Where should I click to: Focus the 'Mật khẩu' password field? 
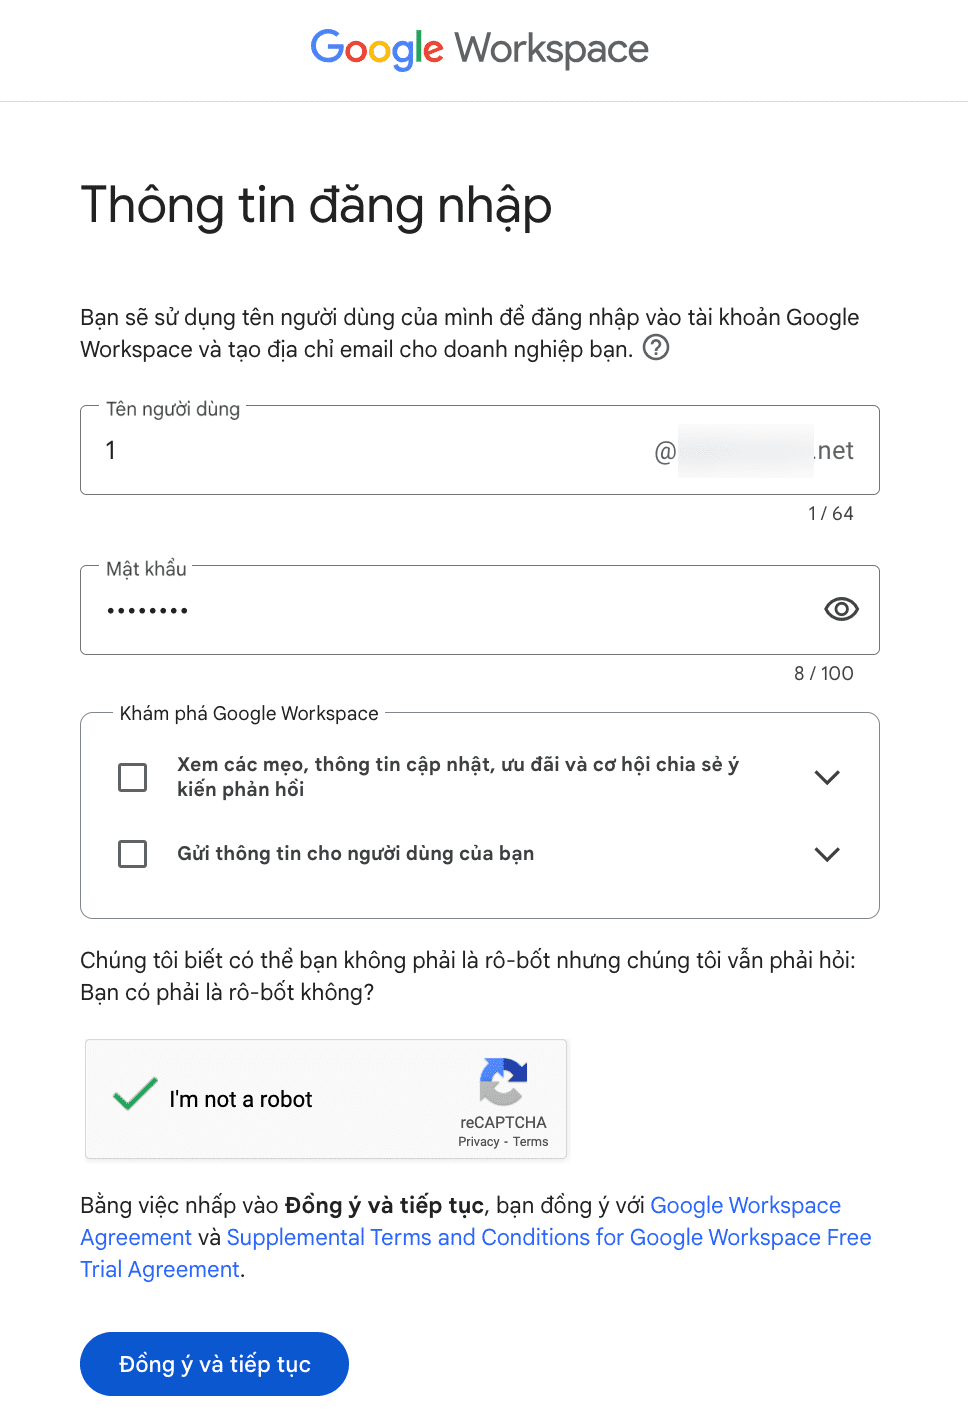440,610
